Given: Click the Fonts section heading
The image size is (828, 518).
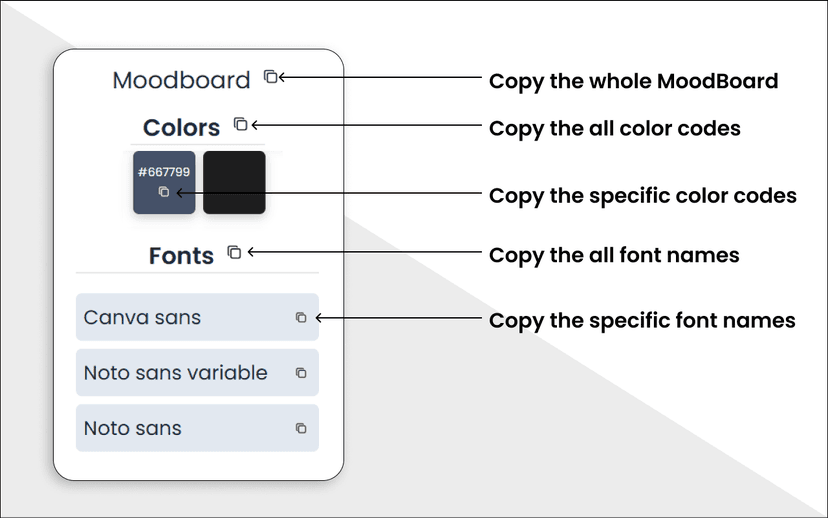Looking at the screenshot, I should click(x=181, y=256).
